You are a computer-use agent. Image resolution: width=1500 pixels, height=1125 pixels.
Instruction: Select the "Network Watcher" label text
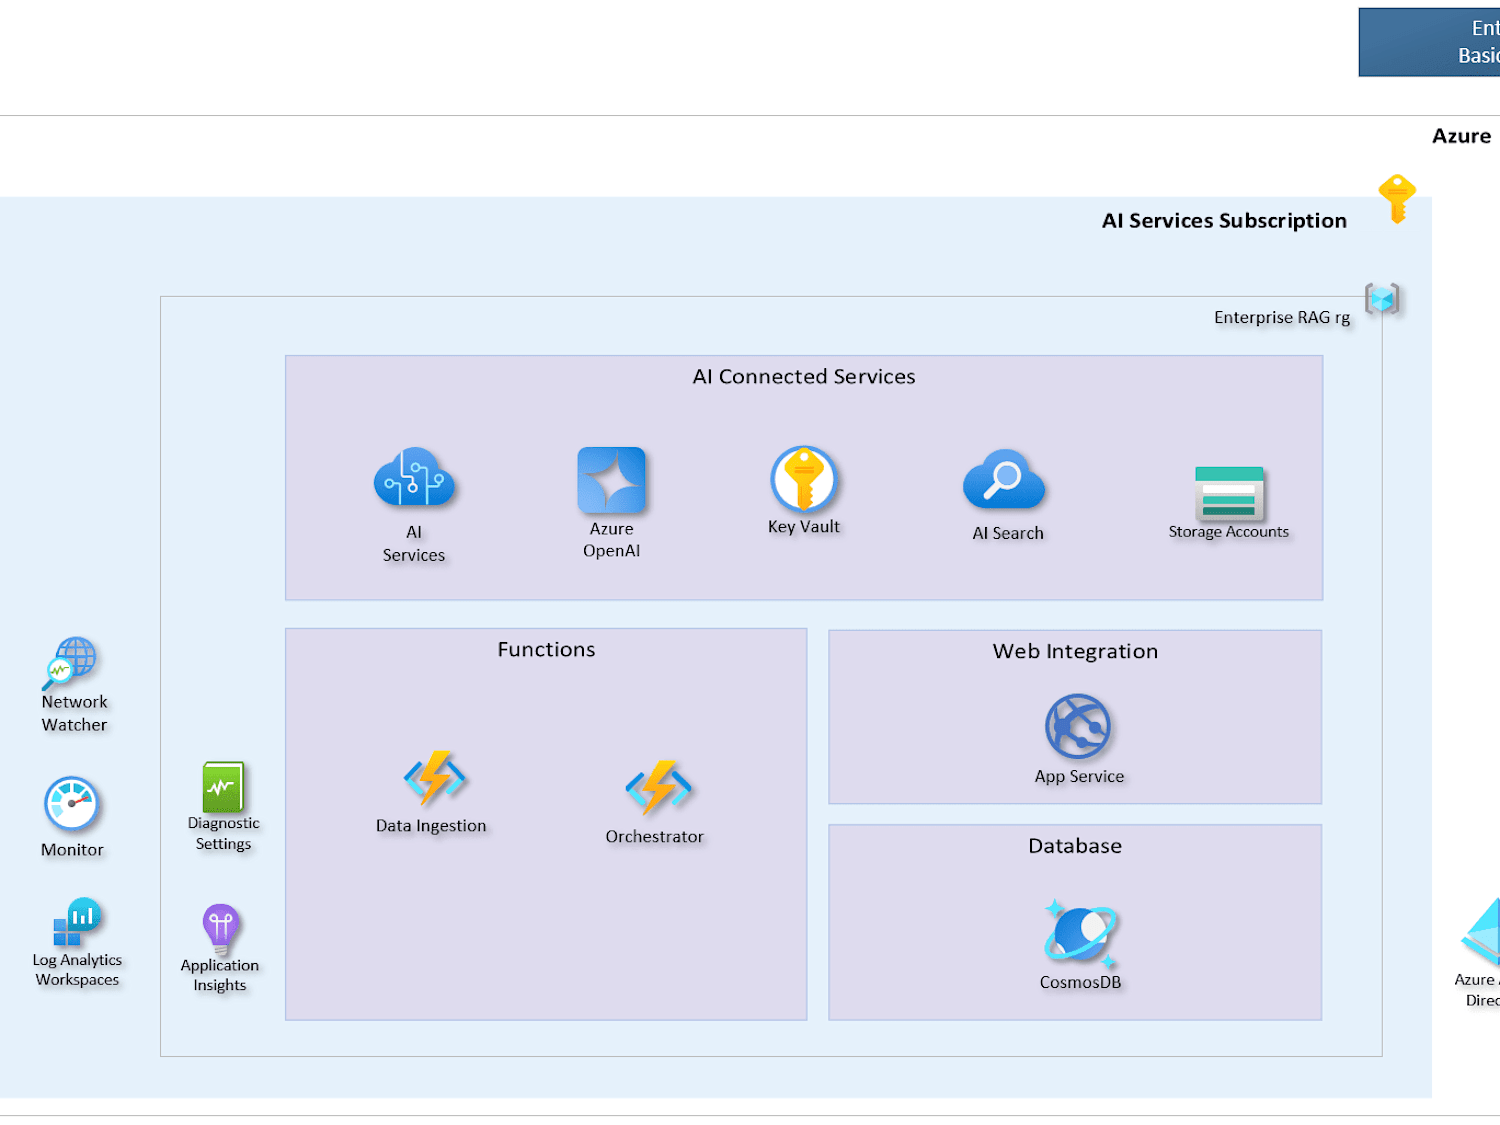[x=74, y=714]
